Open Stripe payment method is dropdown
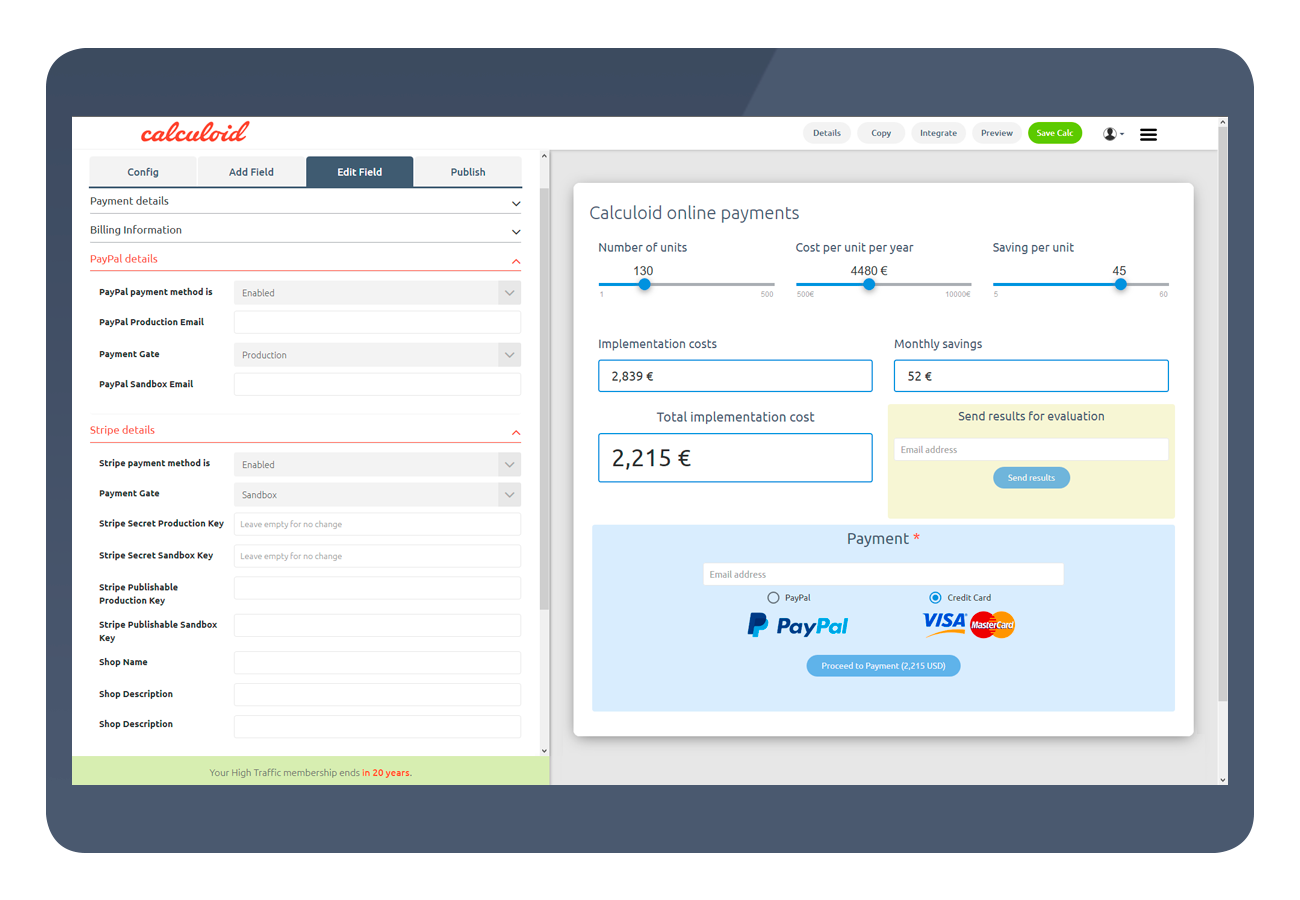 tap(377, 464)
